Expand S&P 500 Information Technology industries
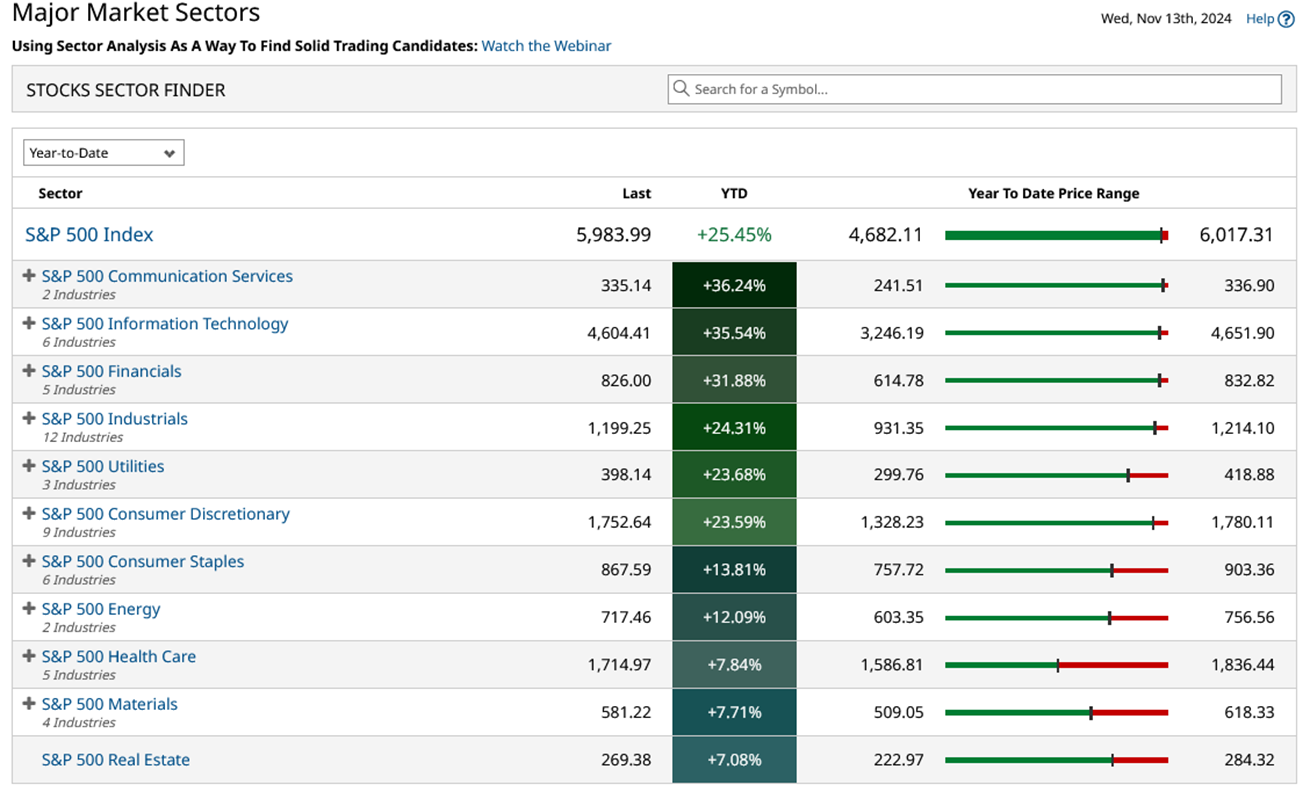Image resolution: width=1303 pixels, height=806 pixels. click(29, 323)
